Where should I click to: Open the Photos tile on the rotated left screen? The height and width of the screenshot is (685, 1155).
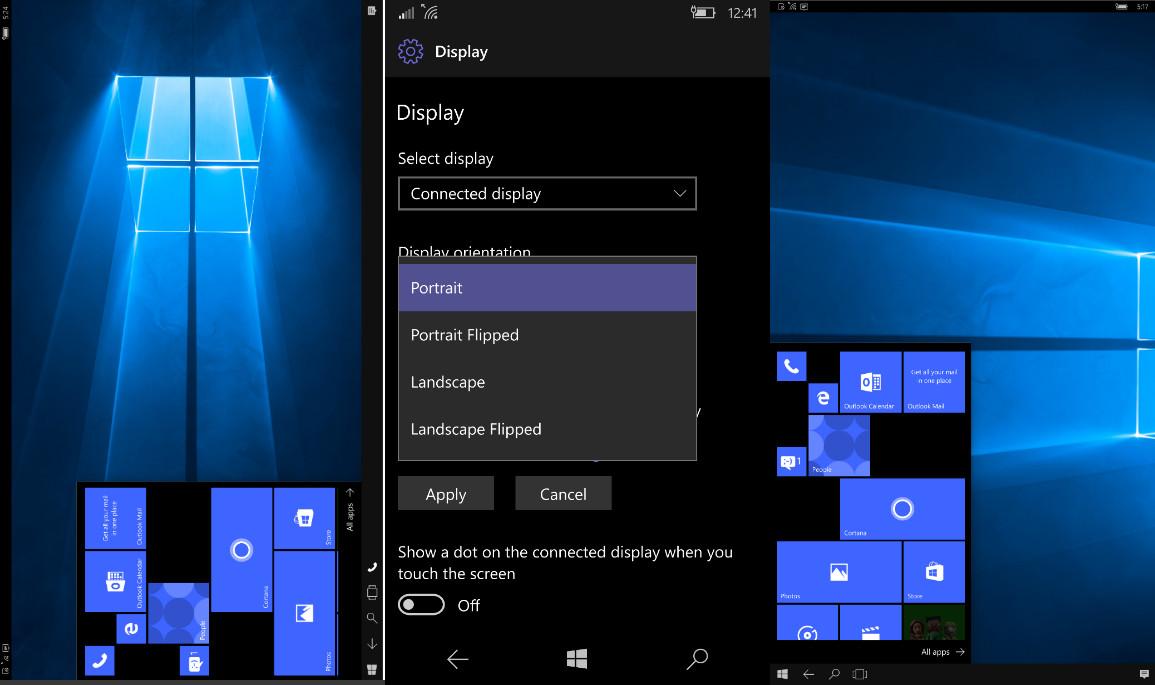(x=304, y=614)
